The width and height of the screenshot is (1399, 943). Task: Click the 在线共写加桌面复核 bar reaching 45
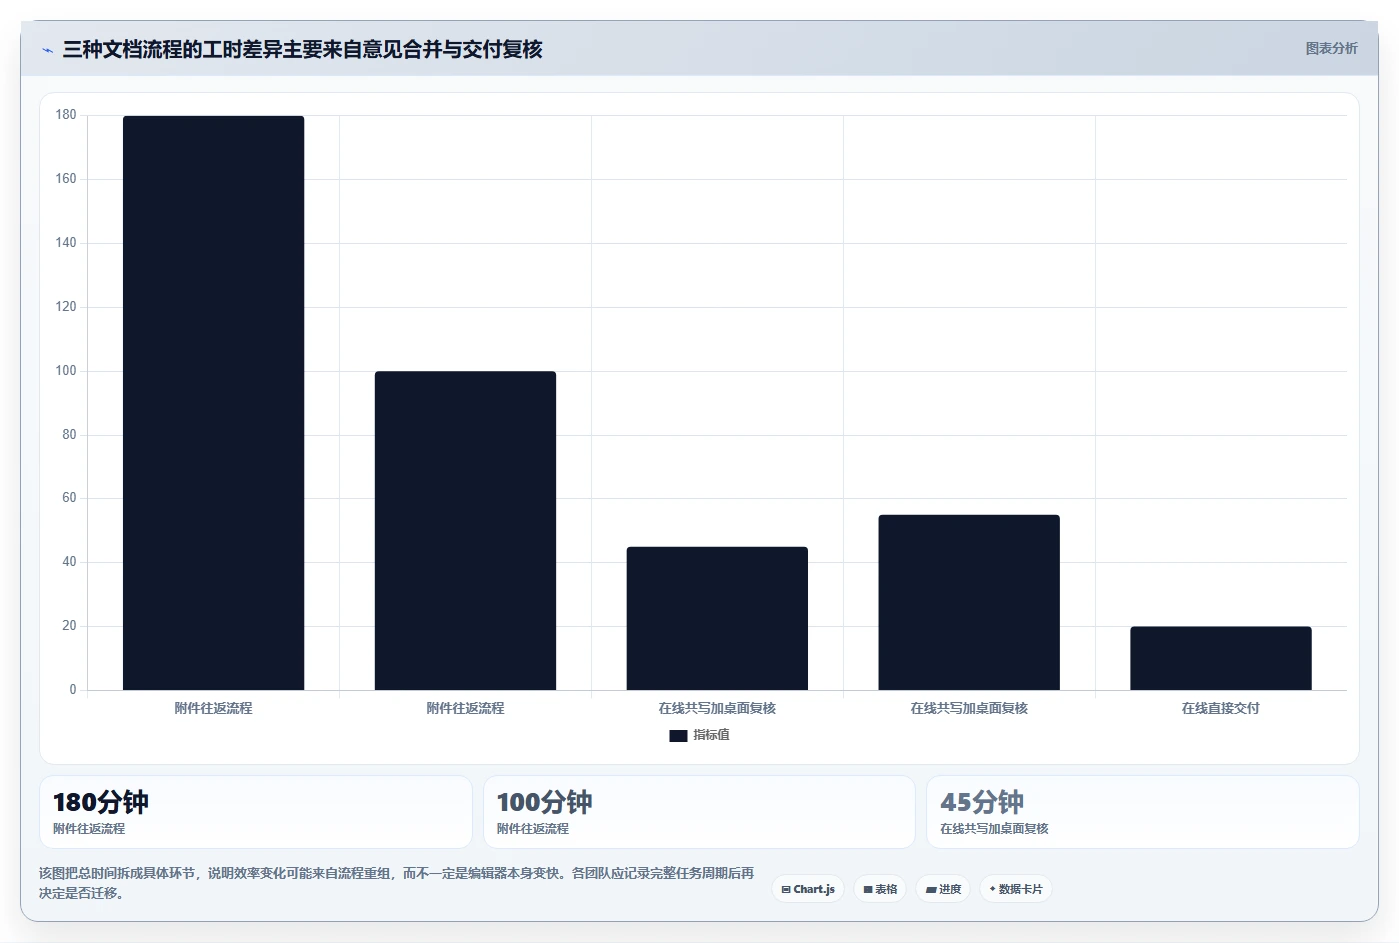pyautogui.click(x=717, y=618)
